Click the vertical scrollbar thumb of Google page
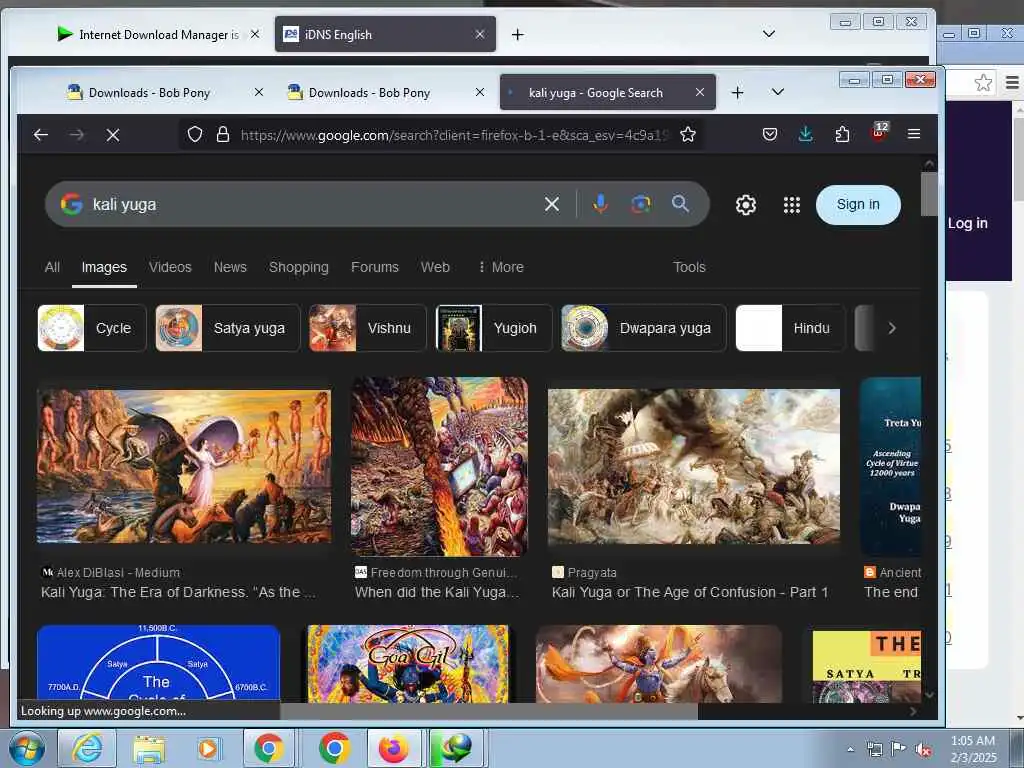 tap(929, 193)
